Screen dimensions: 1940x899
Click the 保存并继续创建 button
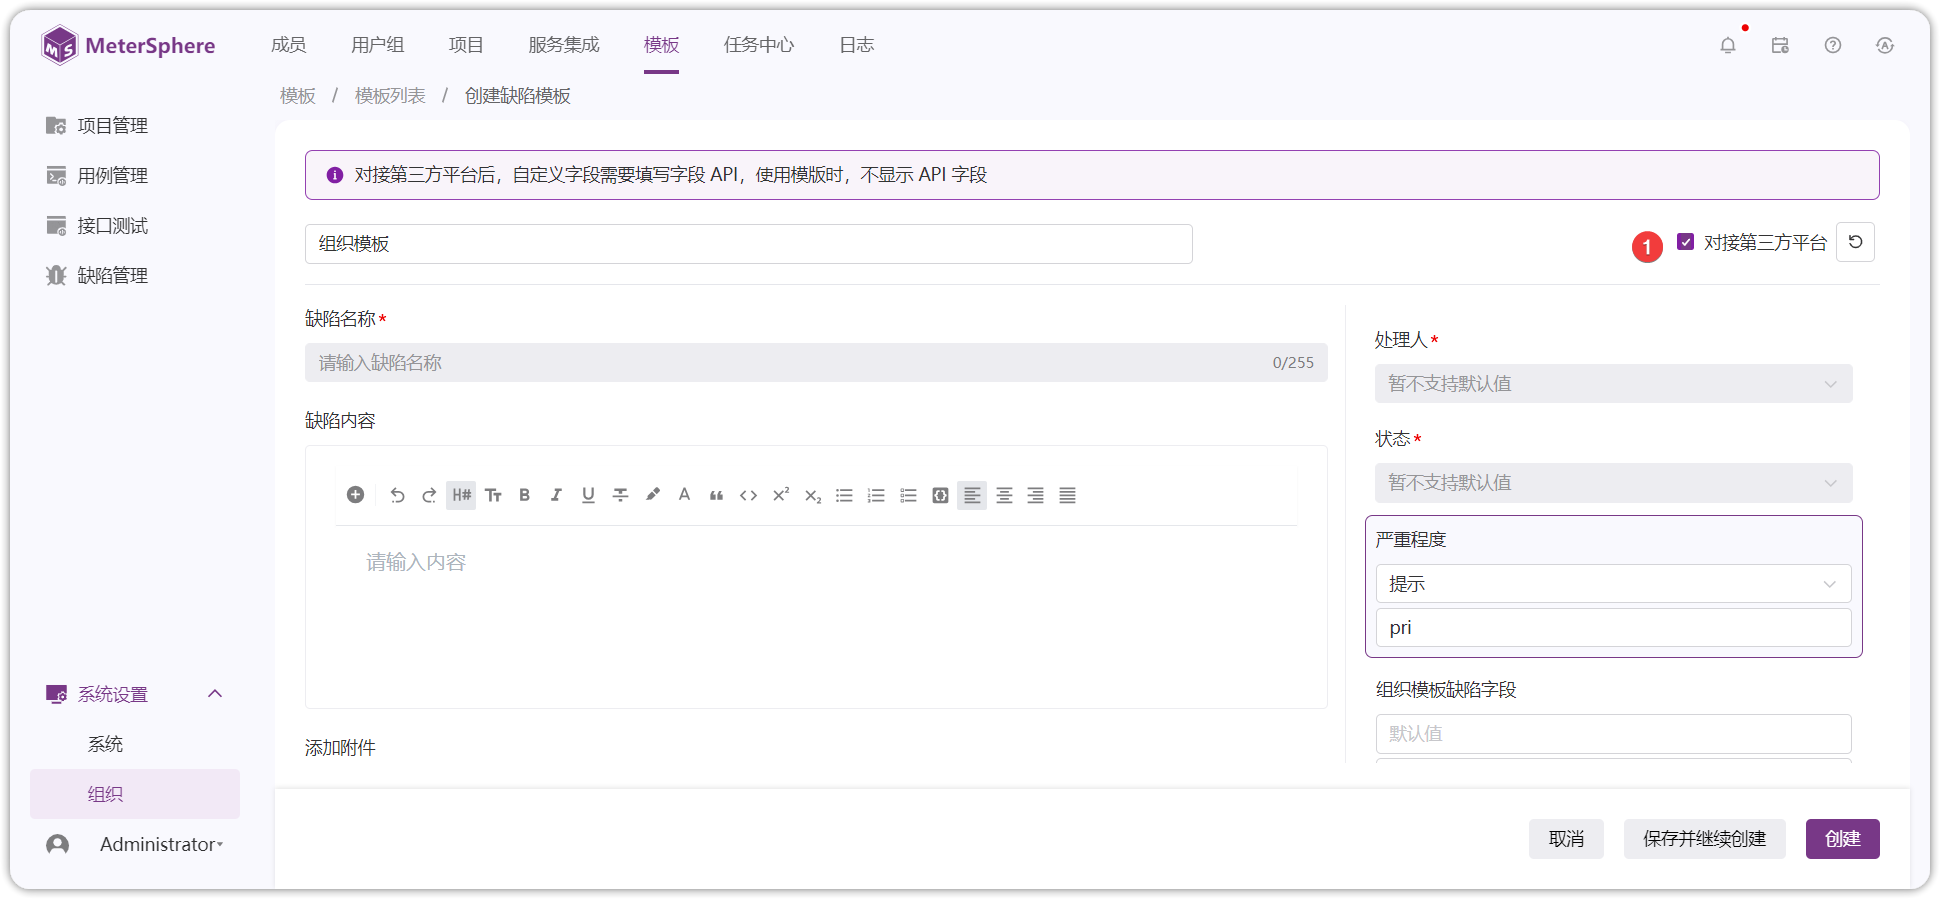point(1704,839)
